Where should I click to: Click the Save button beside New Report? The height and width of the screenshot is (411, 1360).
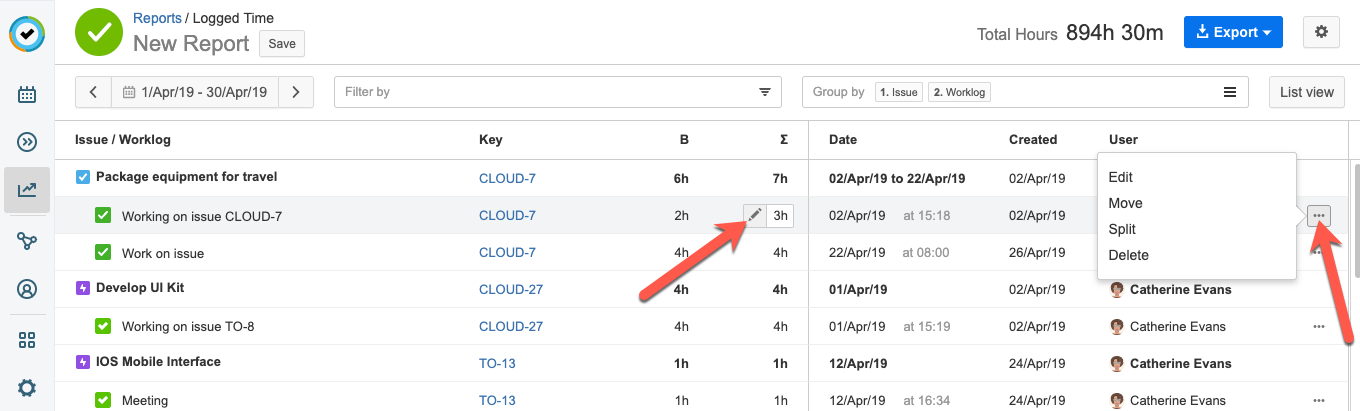tap(281, 44)
